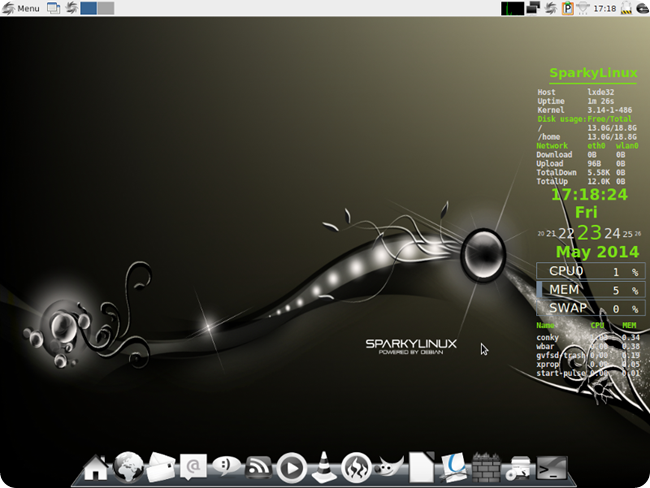This screenshot has height=488, width=650.
Task: Open the blank document LibreOffice icon
Action: click(422, 467)
